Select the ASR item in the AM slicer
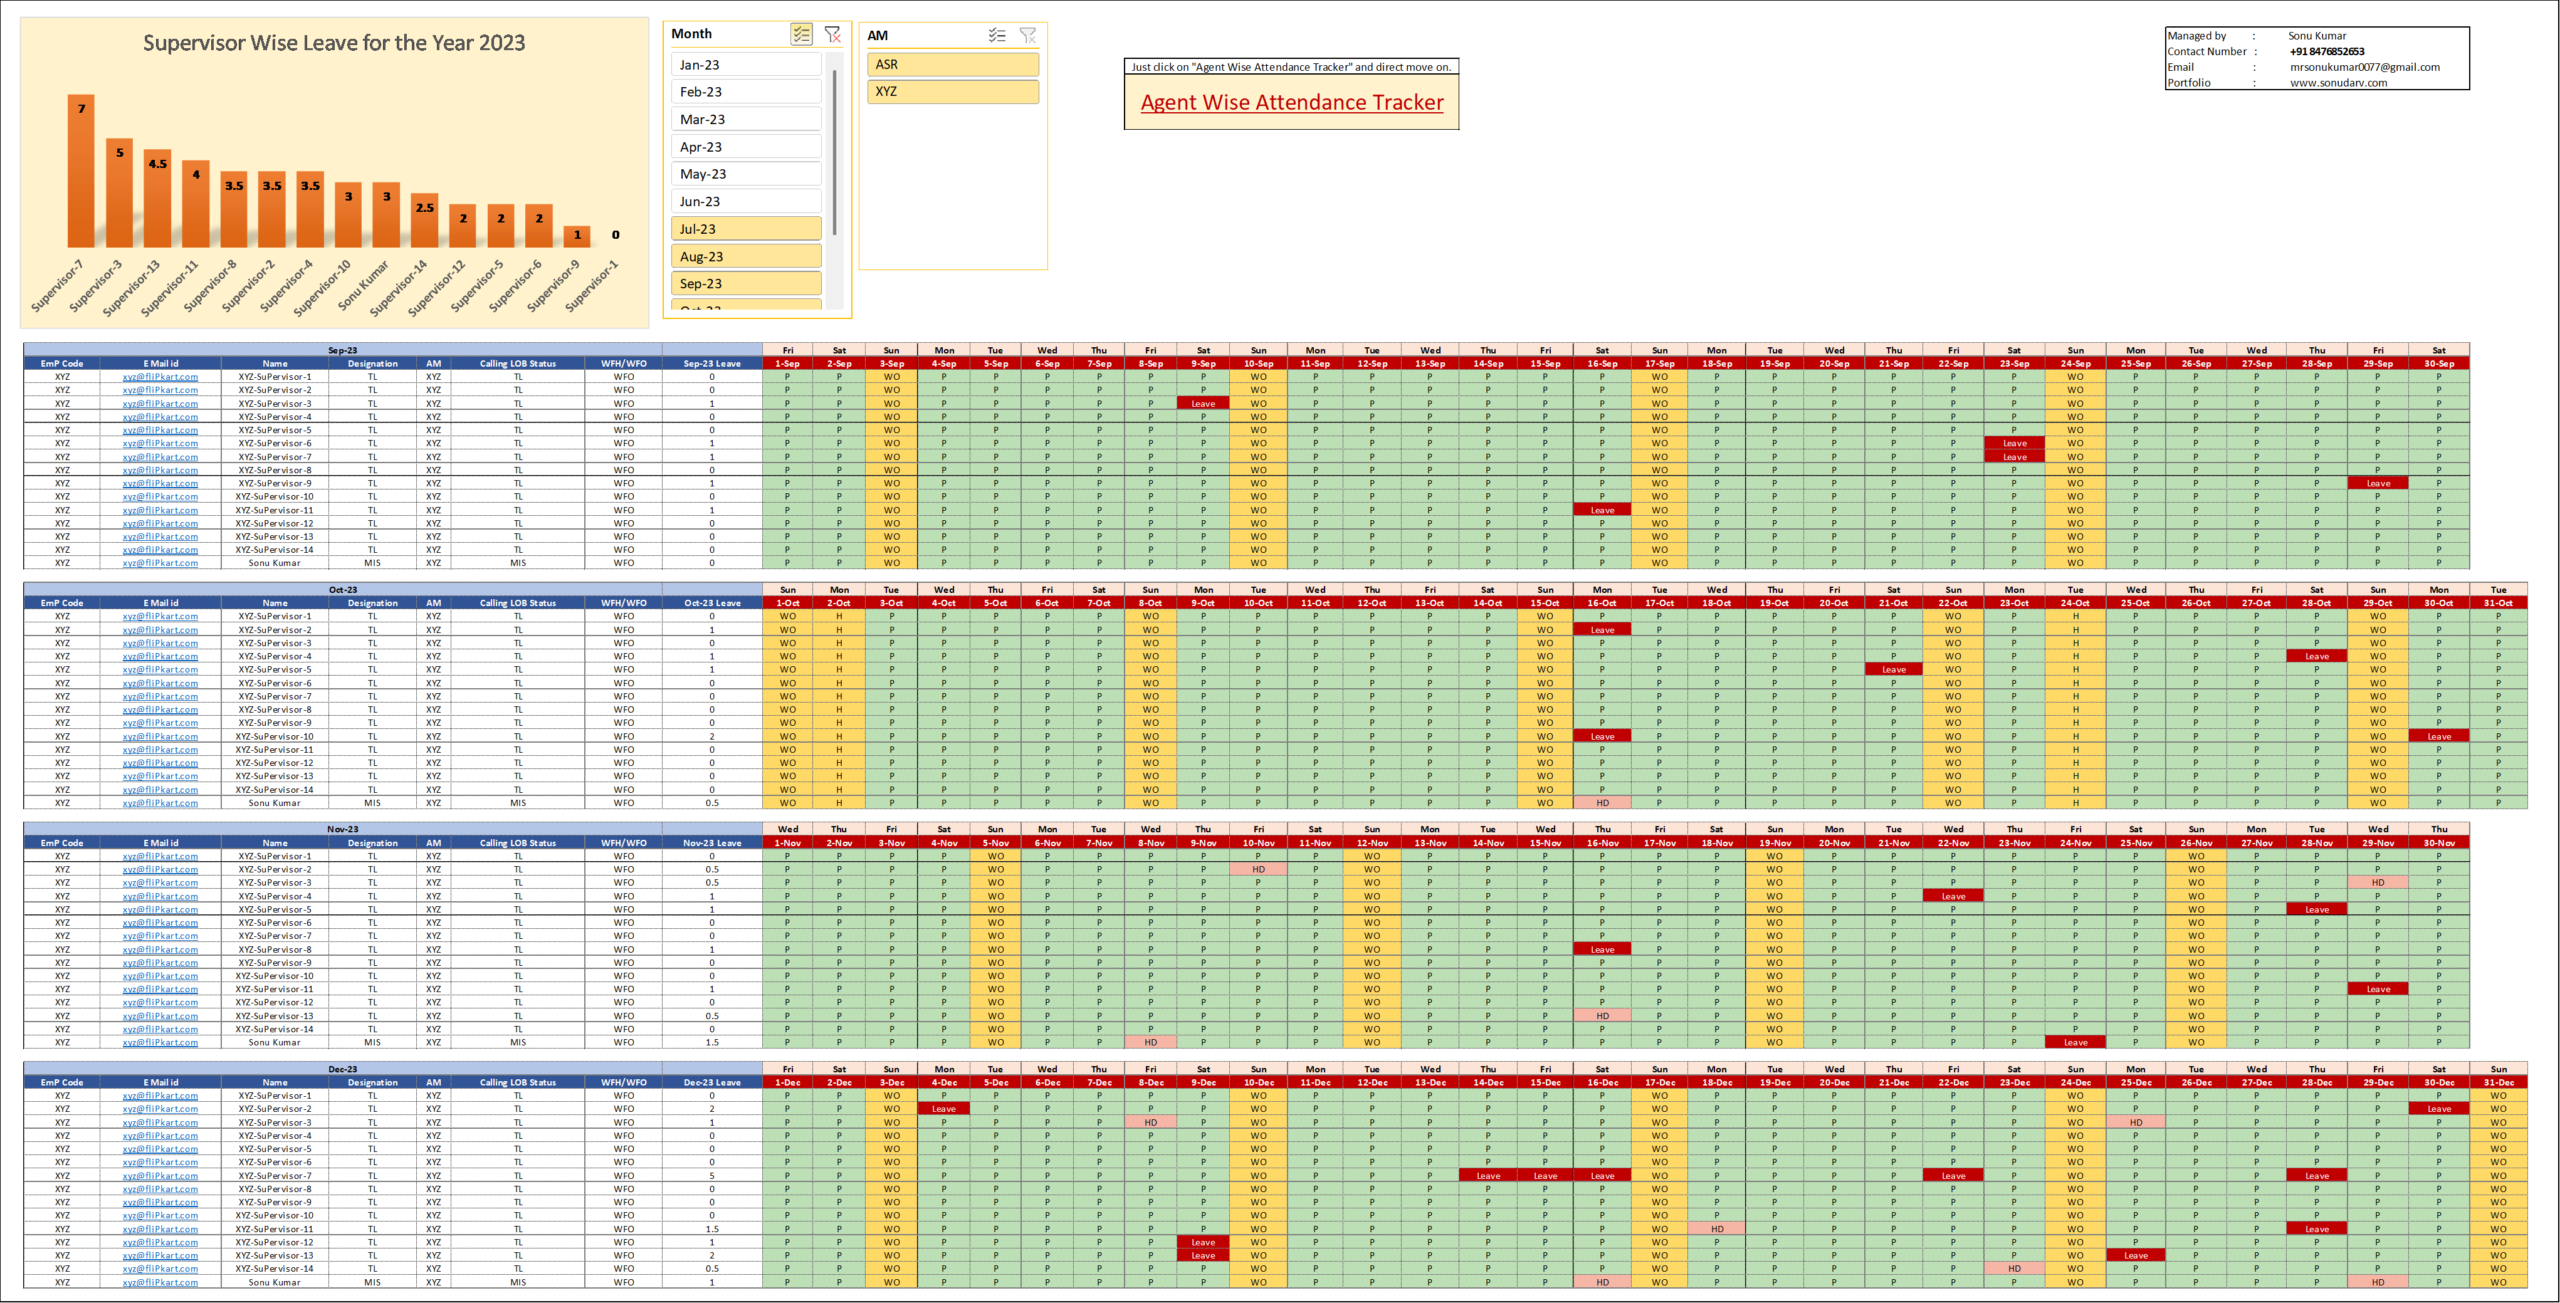Viewport: 2560px width, 1303px height. pos(952,65)
